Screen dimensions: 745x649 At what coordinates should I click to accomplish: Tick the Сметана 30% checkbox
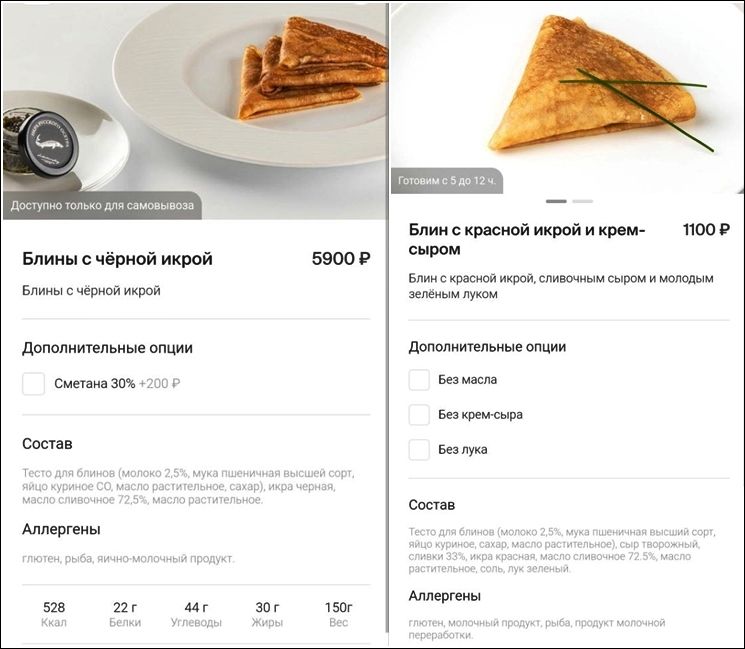[34, 384]
